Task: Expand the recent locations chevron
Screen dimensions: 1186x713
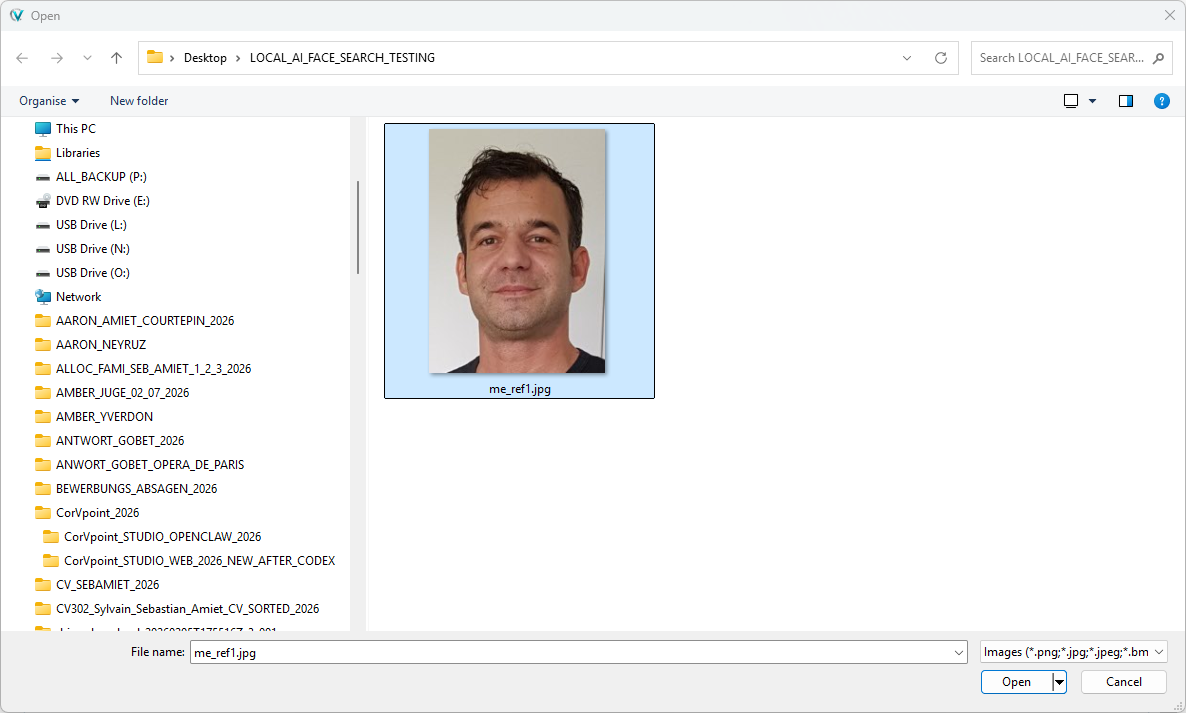Action: coord(87,57)
